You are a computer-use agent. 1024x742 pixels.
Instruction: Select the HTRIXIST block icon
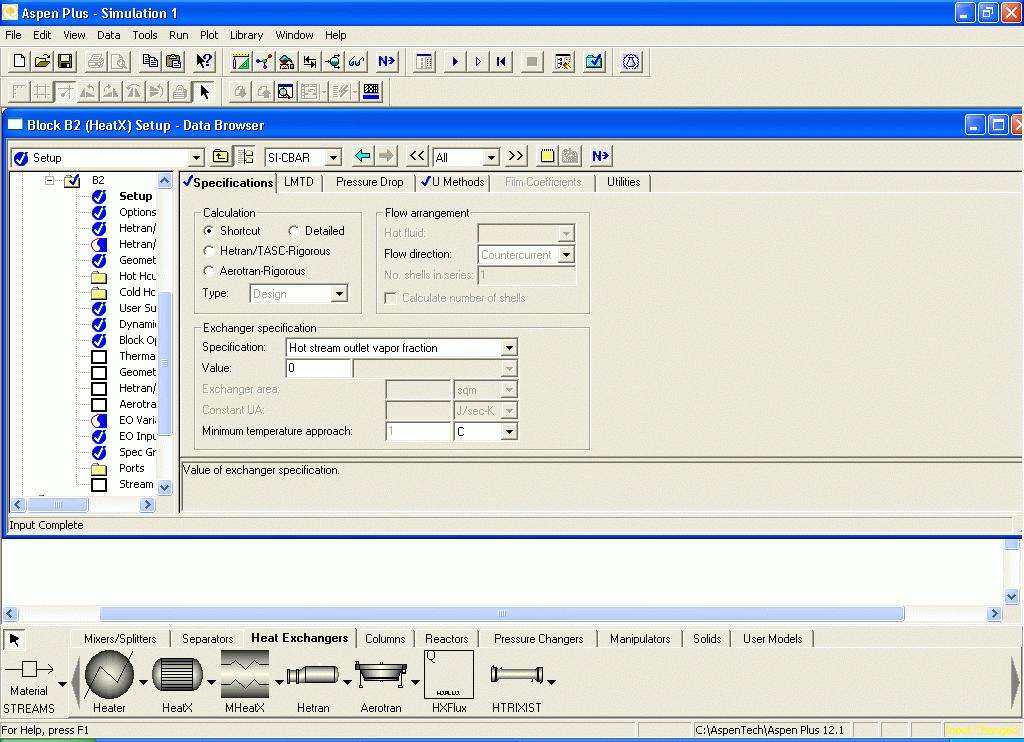(x=517, y=674)
